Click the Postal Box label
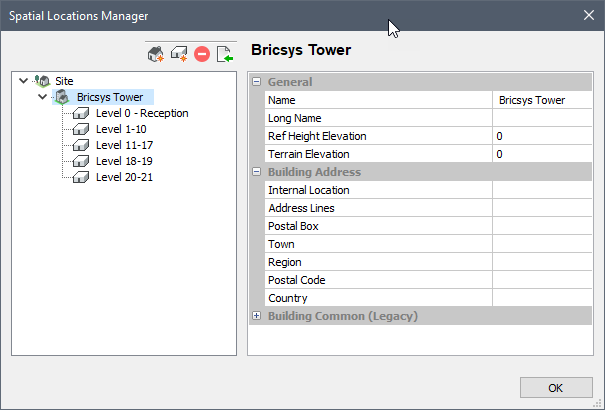This screenshot has width=605, height=410. (x=293, y=226)
